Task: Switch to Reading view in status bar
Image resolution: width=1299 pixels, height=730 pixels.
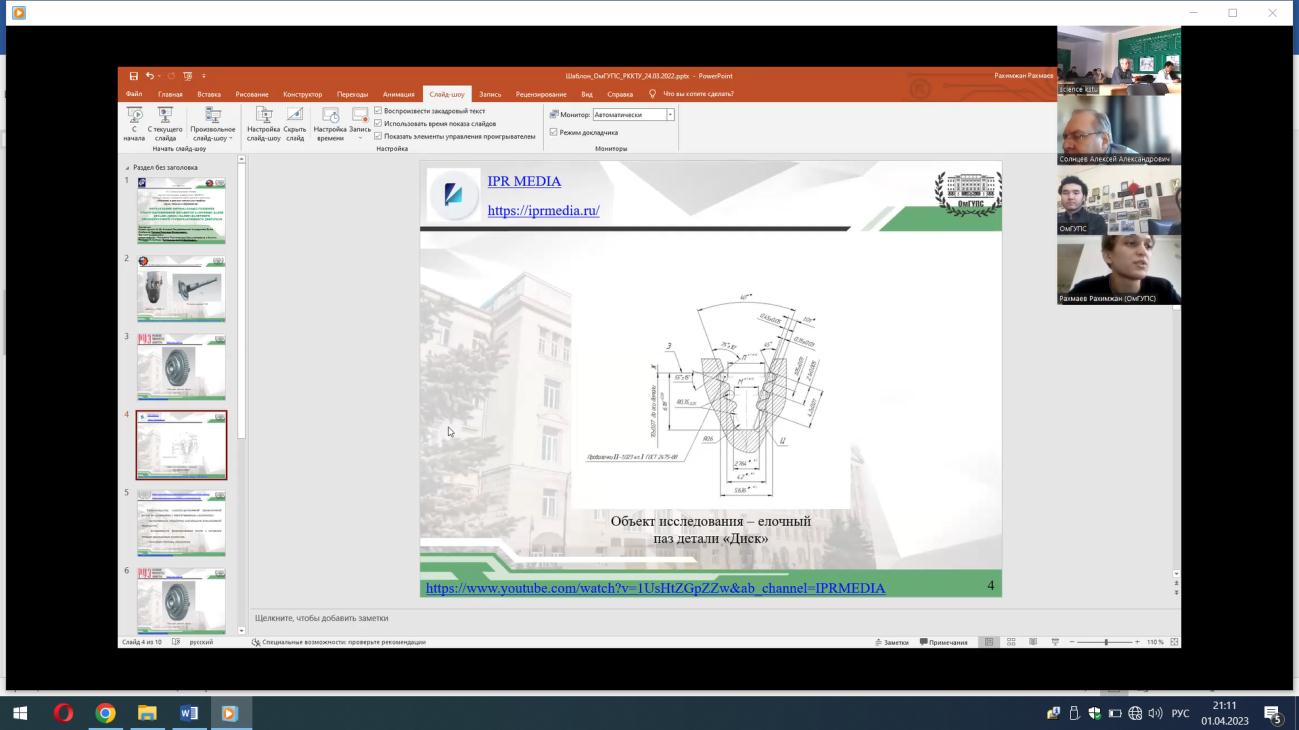Action: pos(1033,642)
